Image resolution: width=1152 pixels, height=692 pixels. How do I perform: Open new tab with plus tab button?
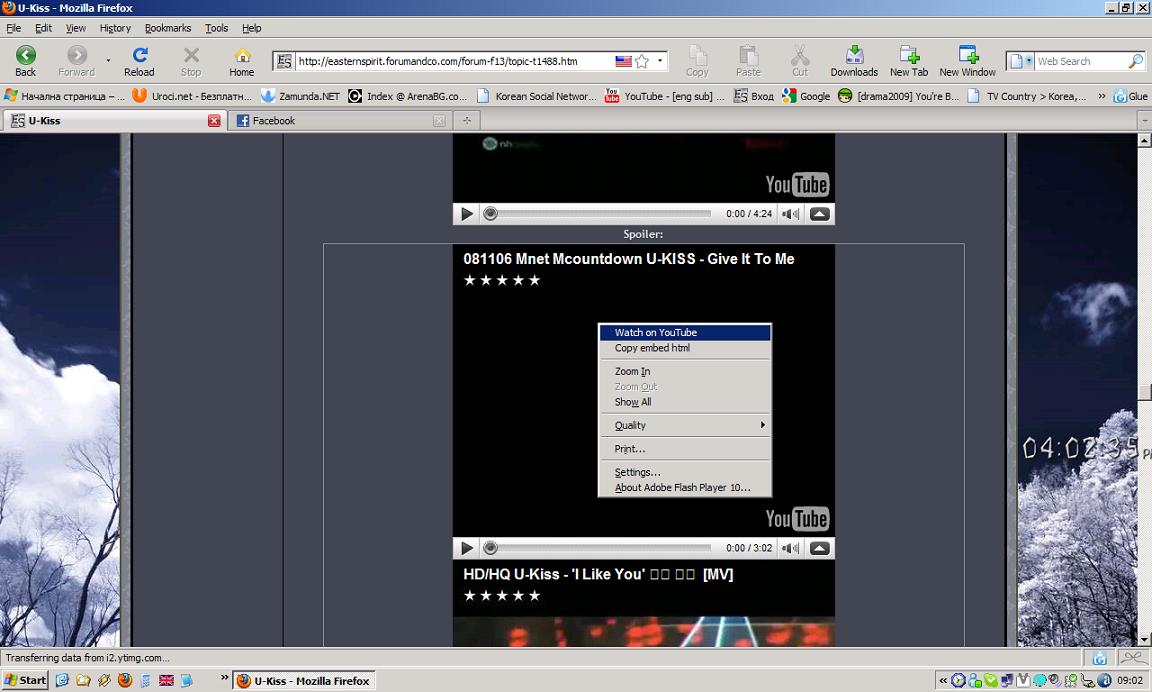467,120
